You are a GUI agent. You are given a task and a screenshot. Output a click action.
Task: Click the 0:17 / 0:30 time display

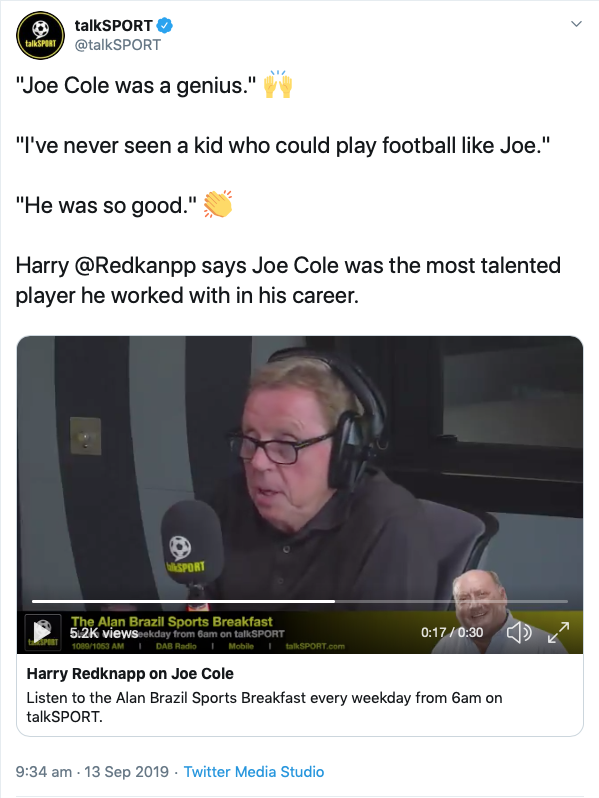tap(452, 632)
